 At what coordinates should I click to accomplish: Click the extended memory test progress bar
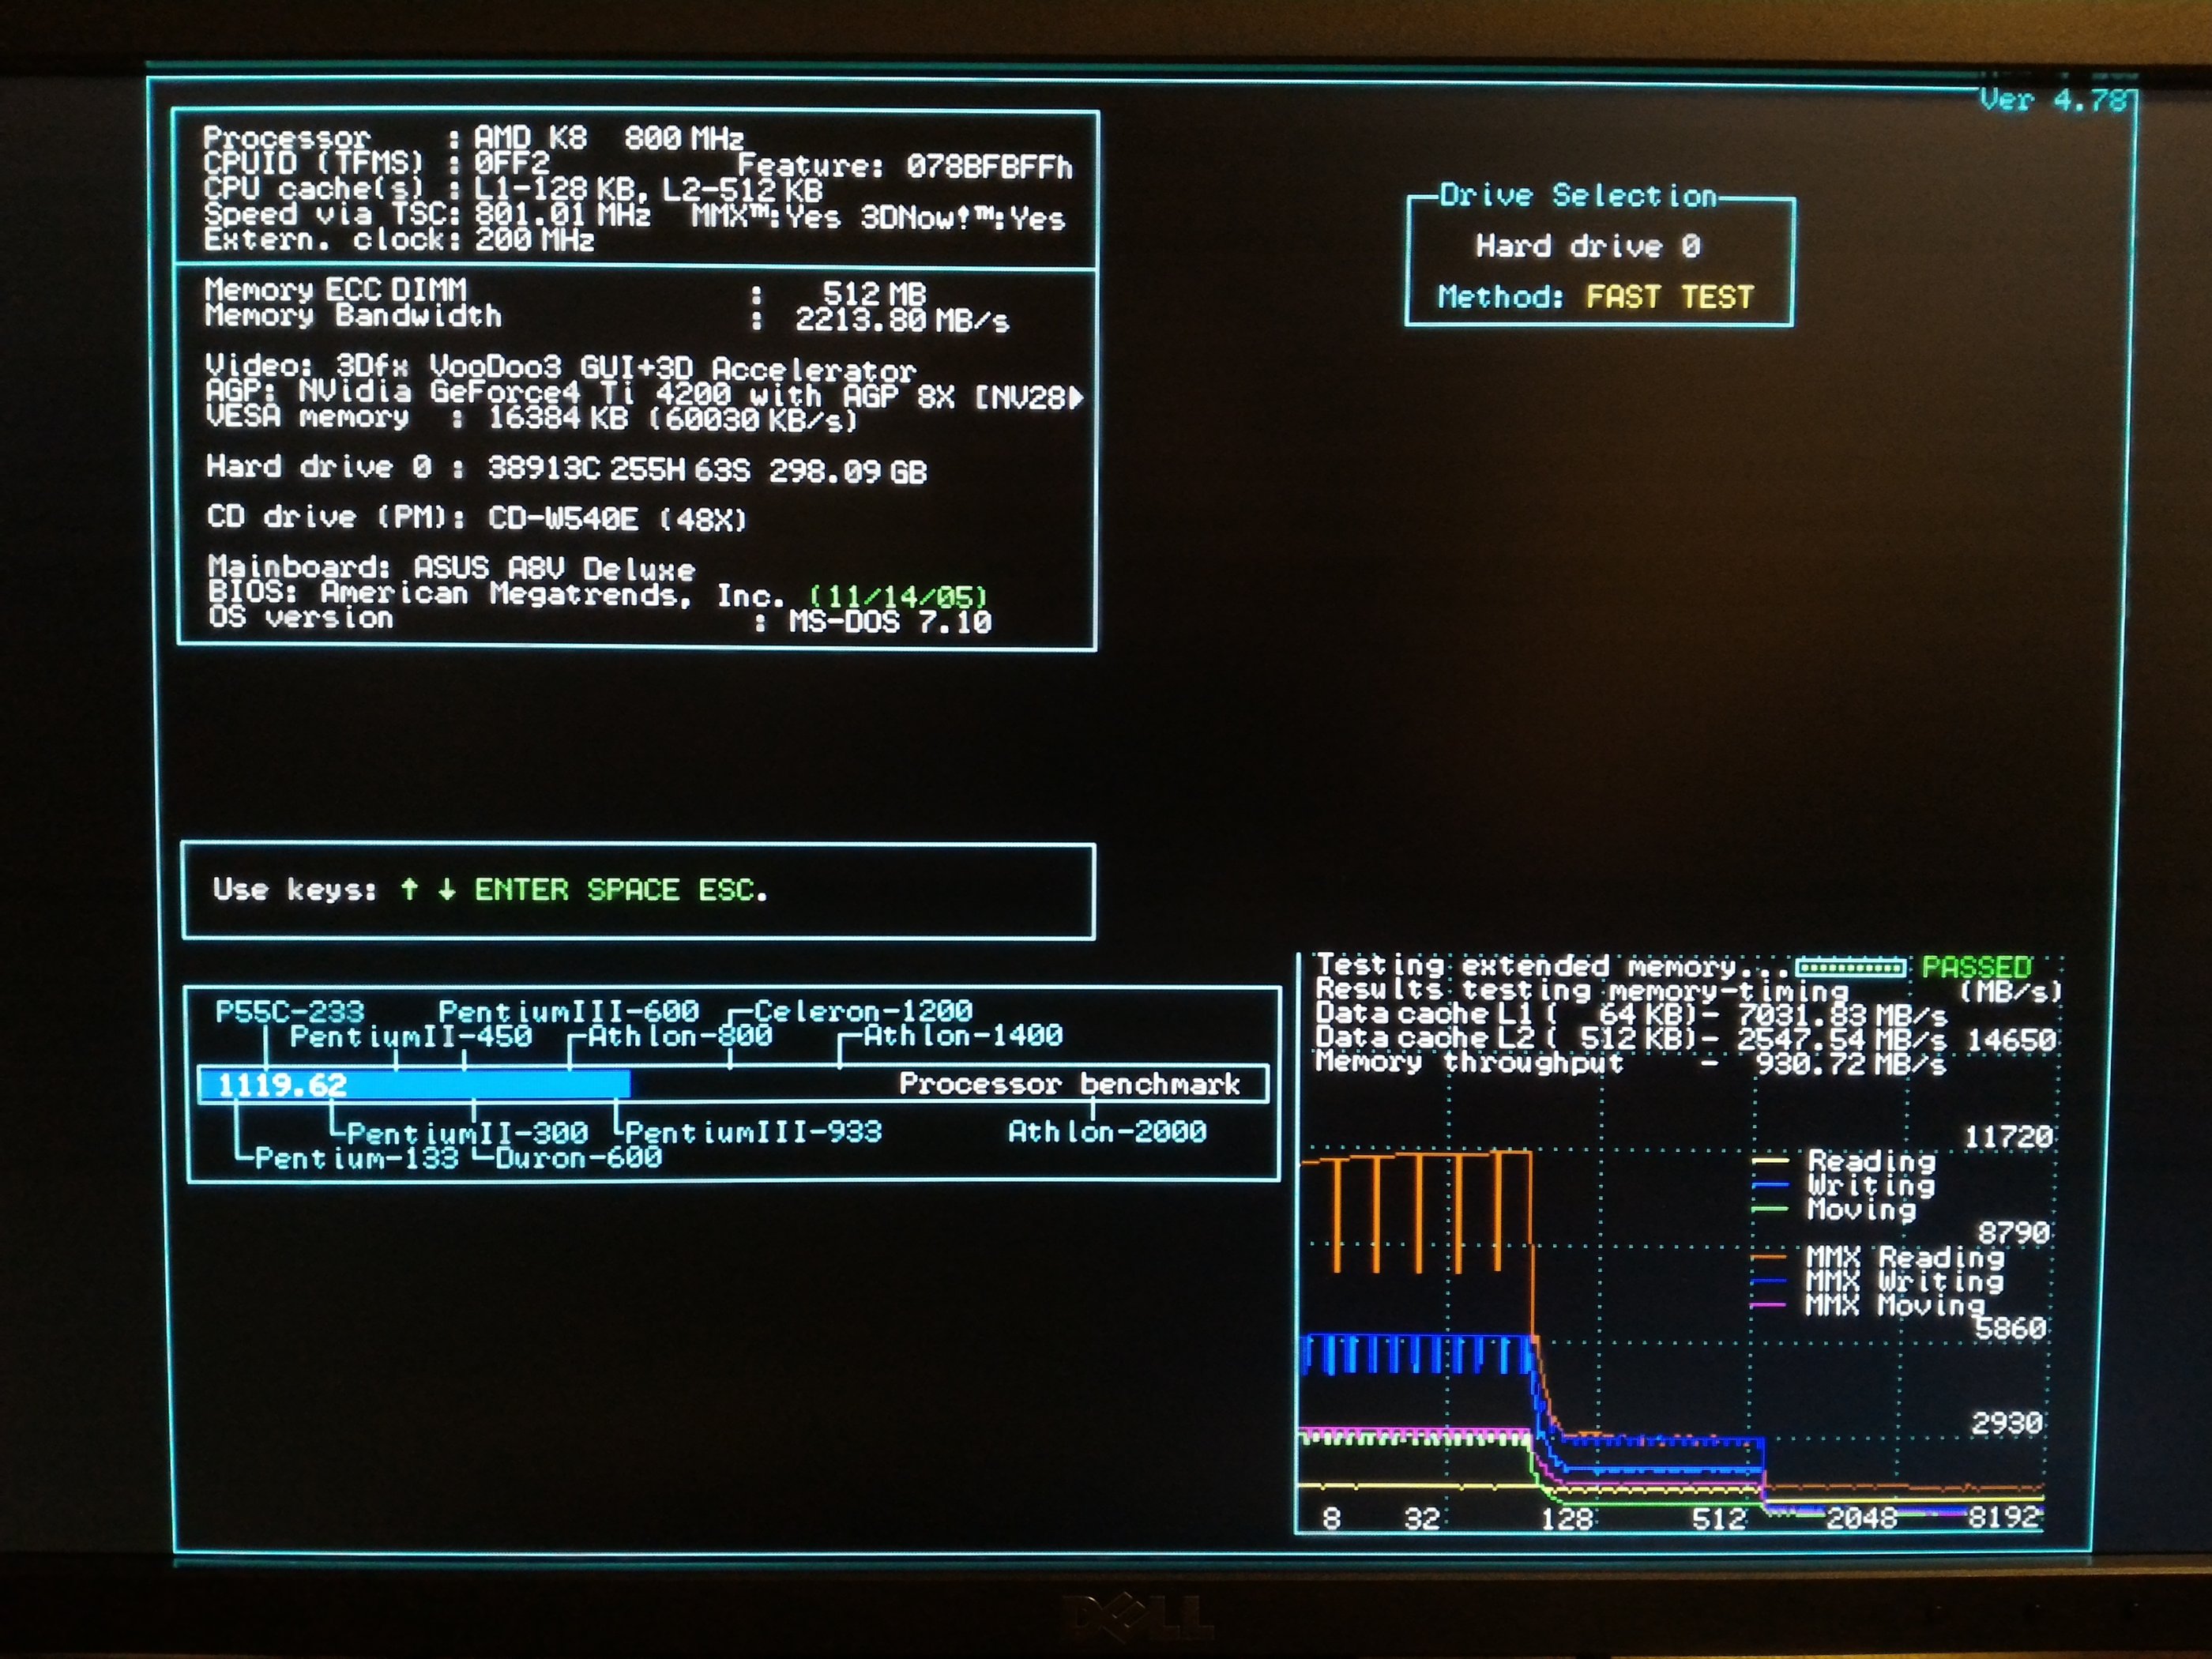coord(1849,967)
